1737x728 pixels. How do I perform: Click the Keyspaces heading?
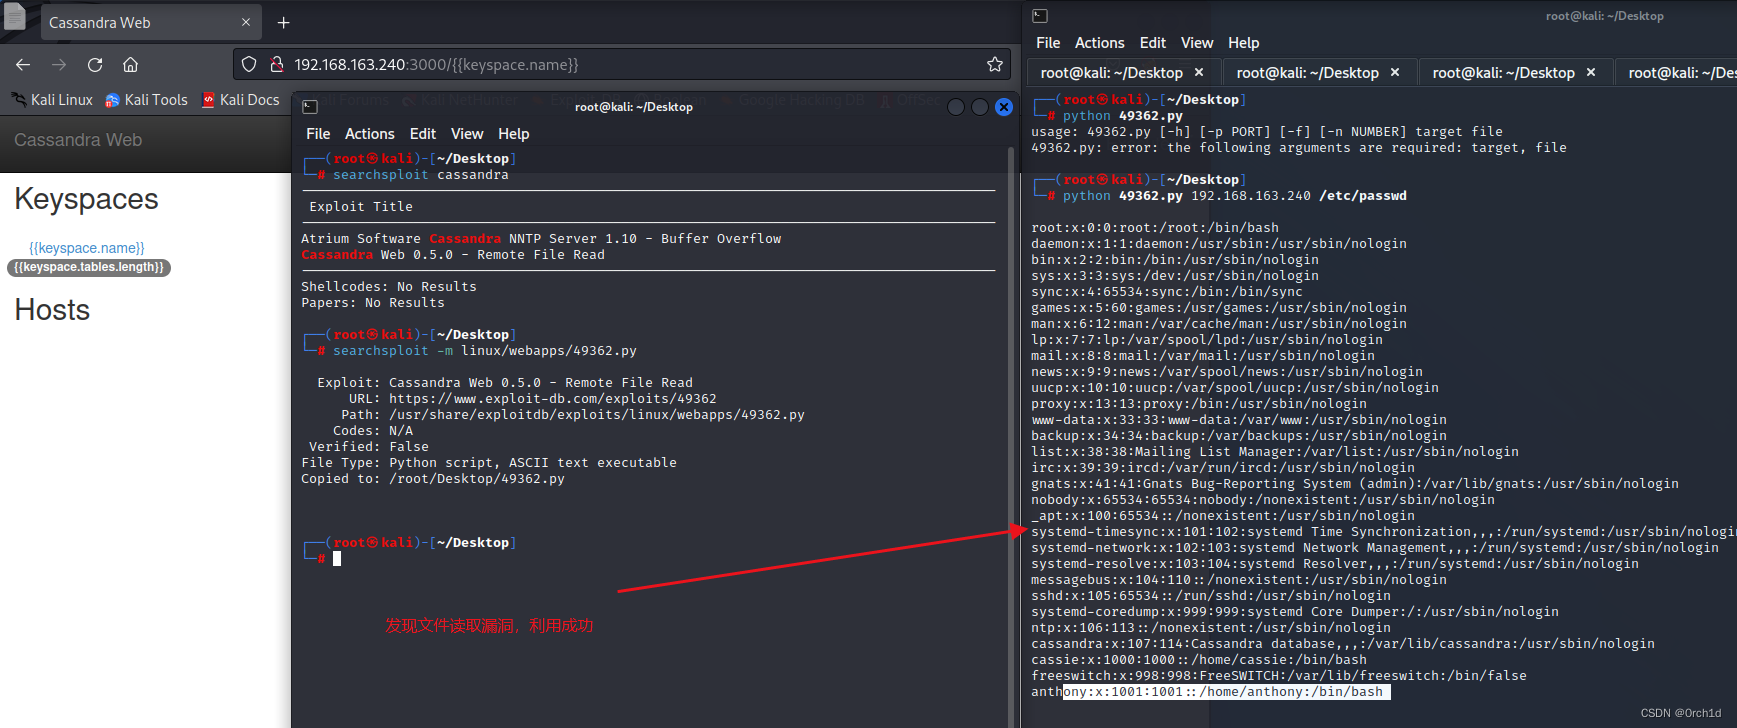[86, 199]
